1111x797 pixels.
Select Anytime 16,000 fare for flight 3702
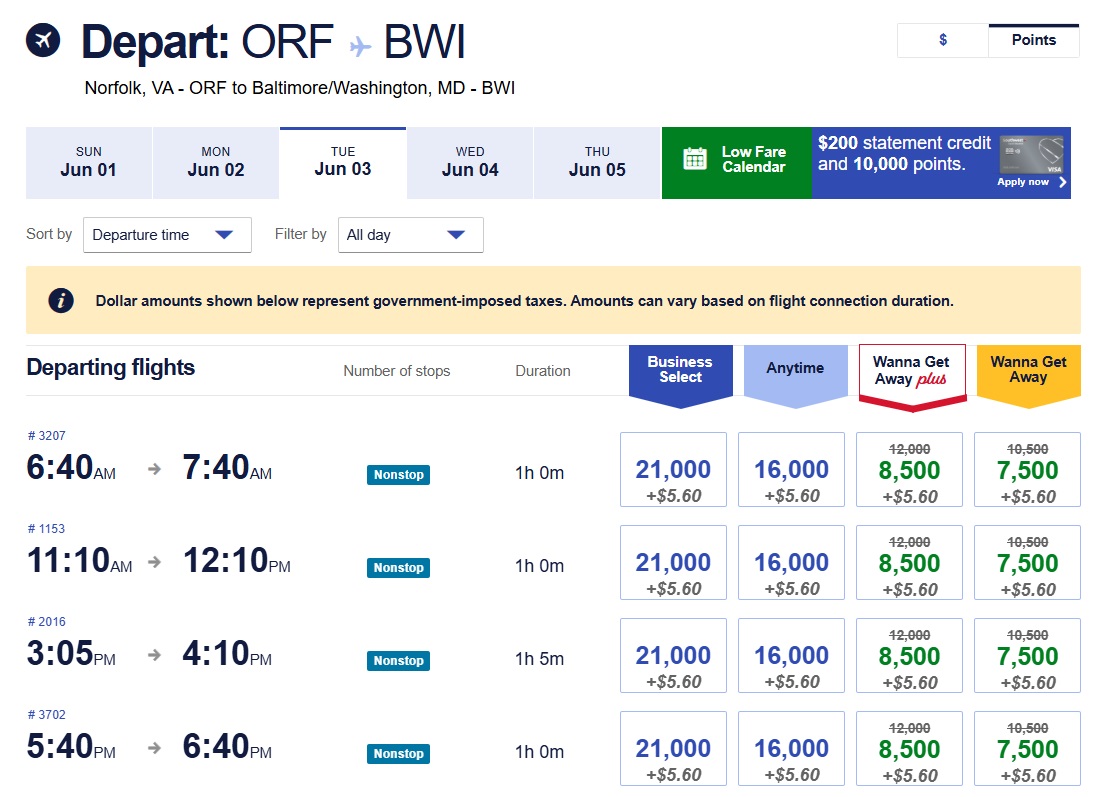point(791,749)
